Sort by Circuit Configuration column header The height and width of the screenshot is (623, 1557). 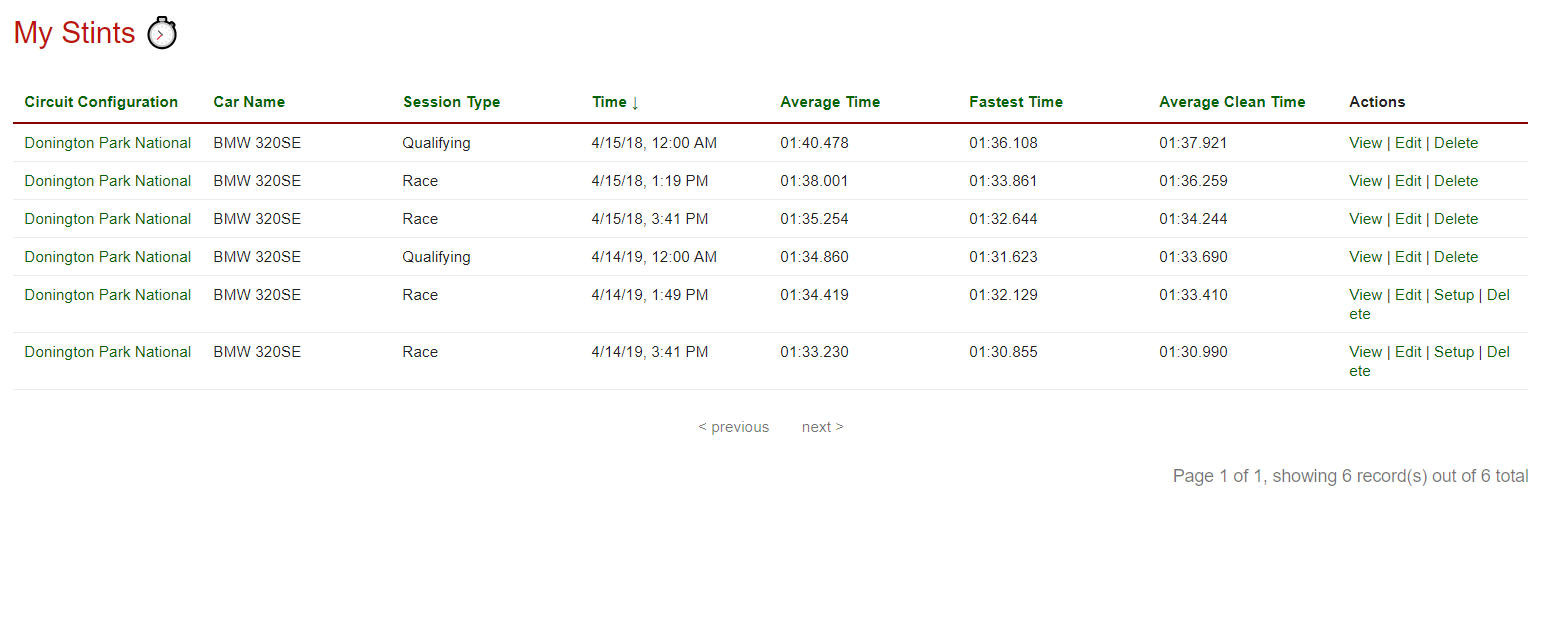[x=101, y=102]
